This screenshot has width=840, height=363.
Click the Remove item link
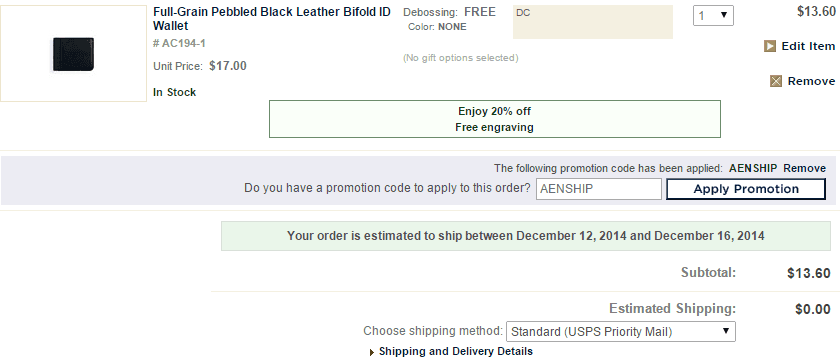click(811, 81)
